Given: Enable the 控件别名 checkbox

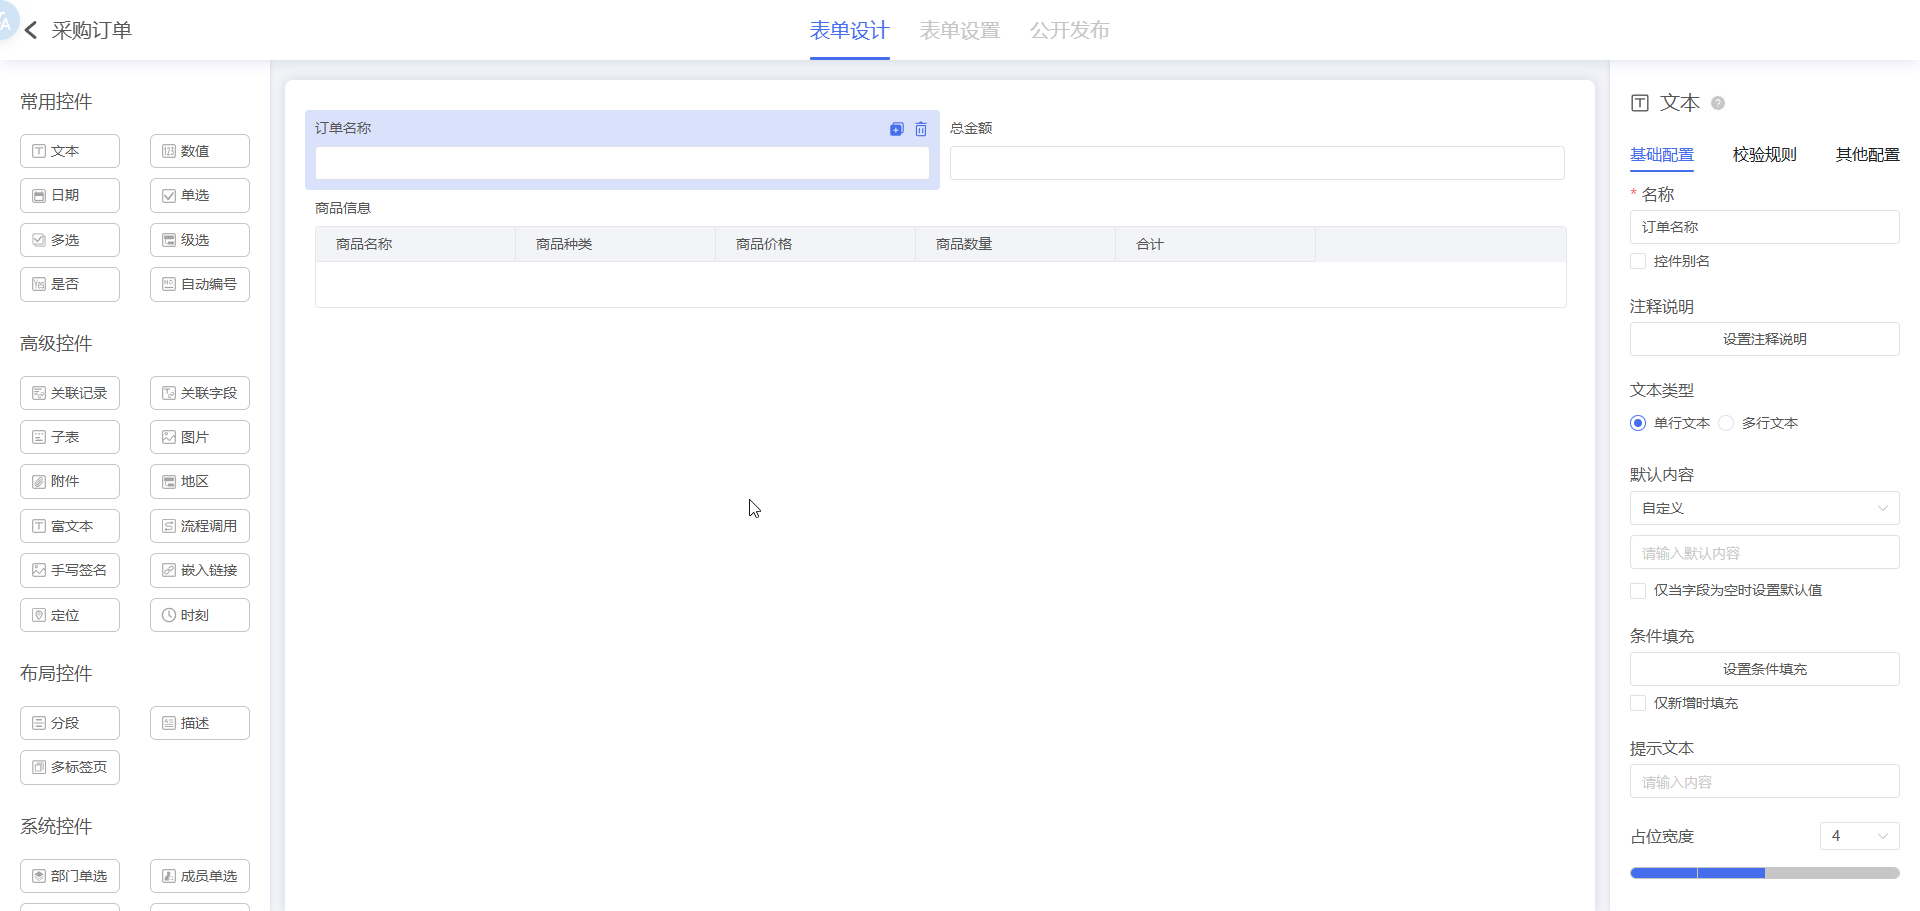Looking at the screenshot, I should pos(1638,262).
